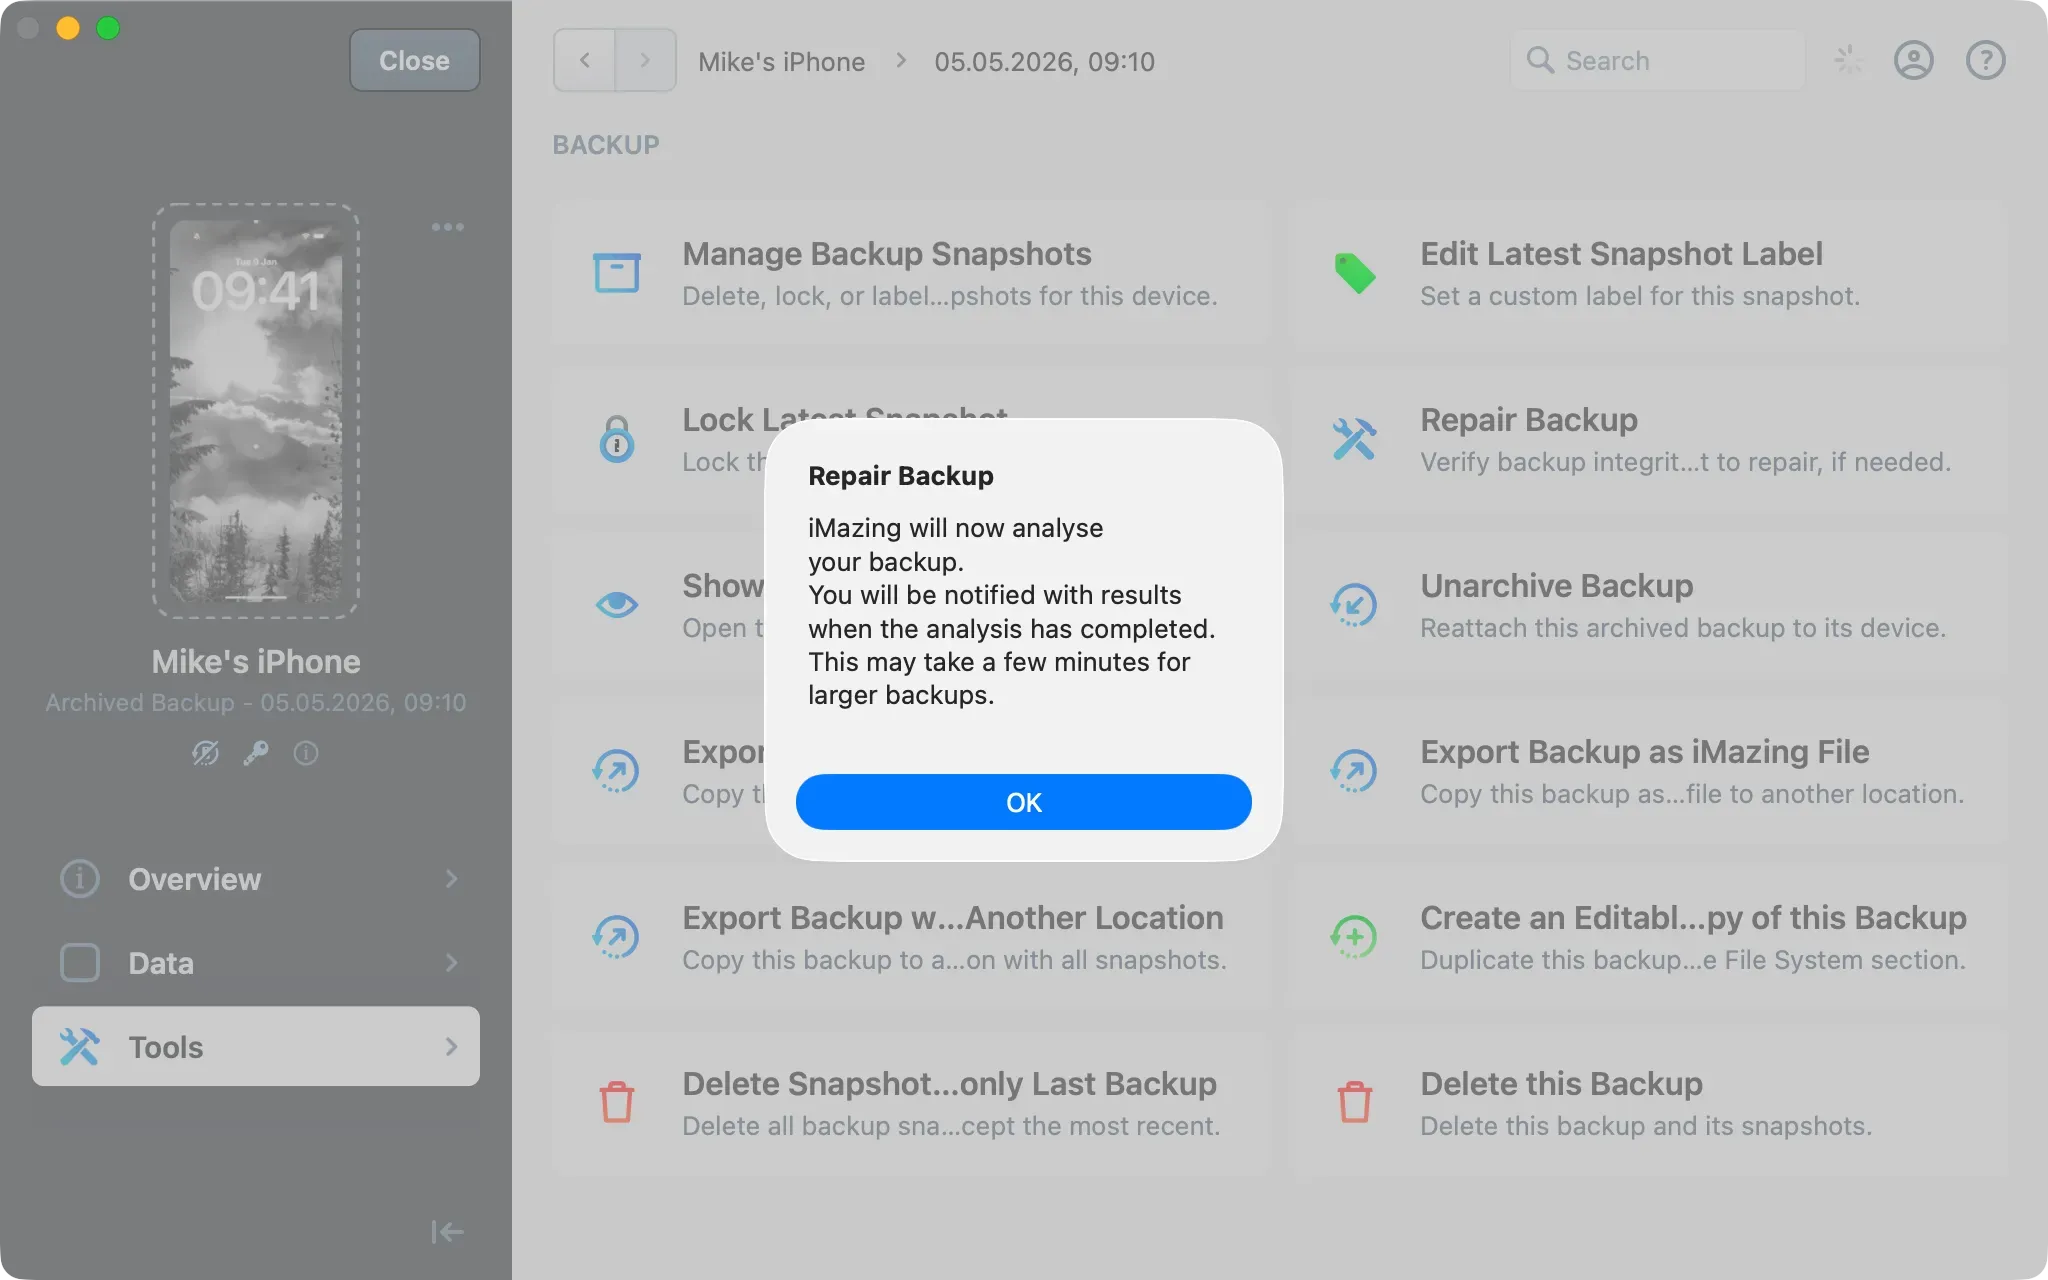Click the padlock icon of Lock Latest Snapshot
The image size is (2048, 1280).
(x=617, y=439)
